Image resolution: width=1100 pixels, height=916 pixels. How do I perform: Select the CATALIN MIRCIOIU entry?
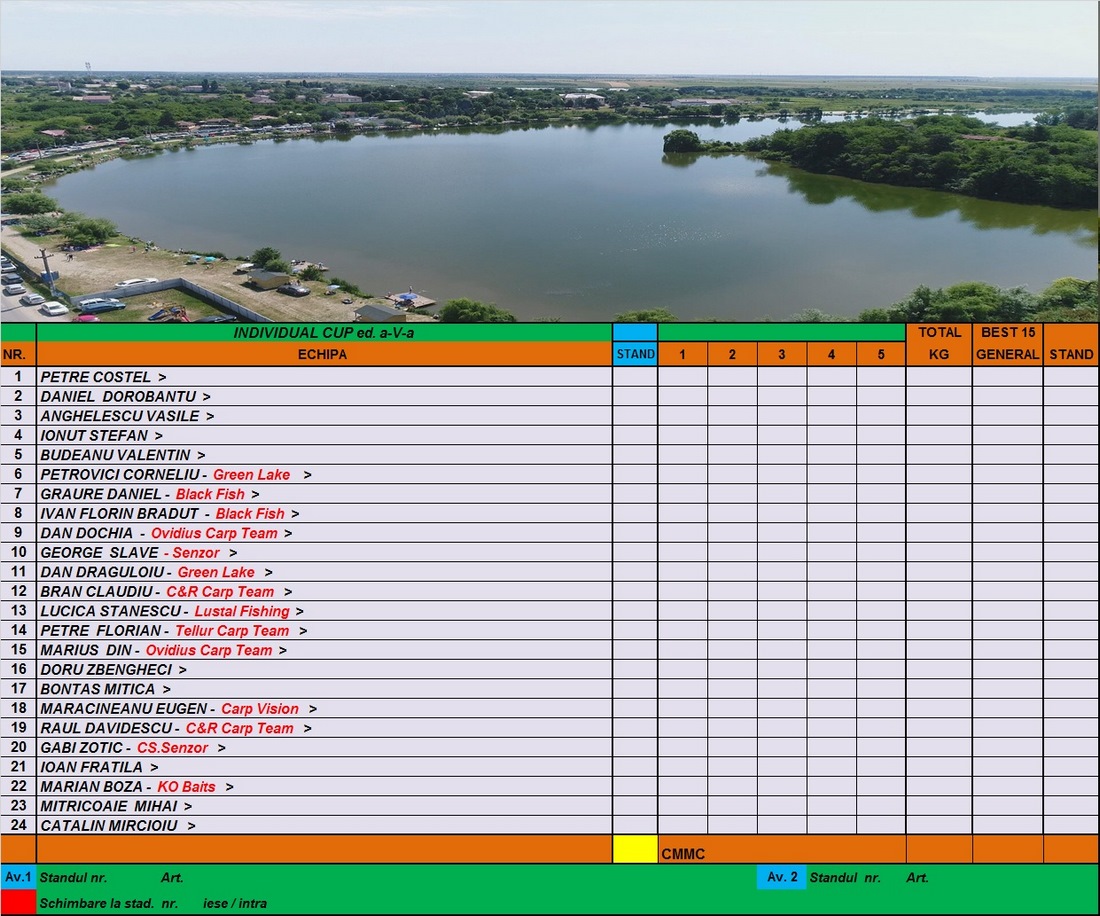click(109, 826)
